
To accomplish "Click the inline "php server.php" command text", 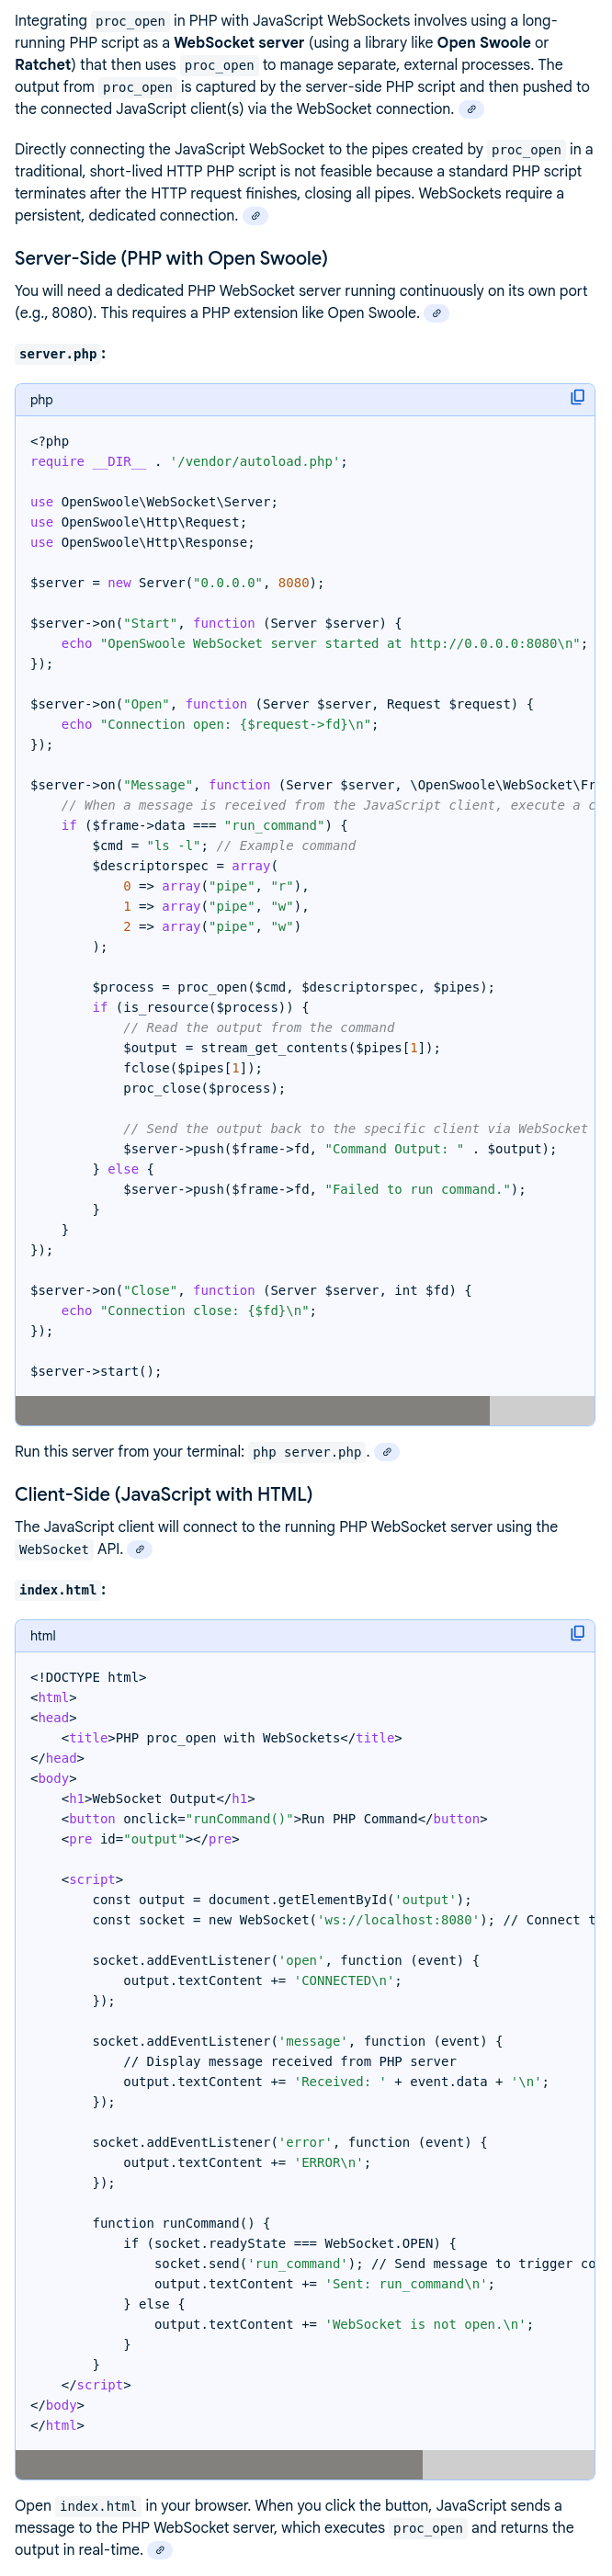I will [x=307, y=1452].
